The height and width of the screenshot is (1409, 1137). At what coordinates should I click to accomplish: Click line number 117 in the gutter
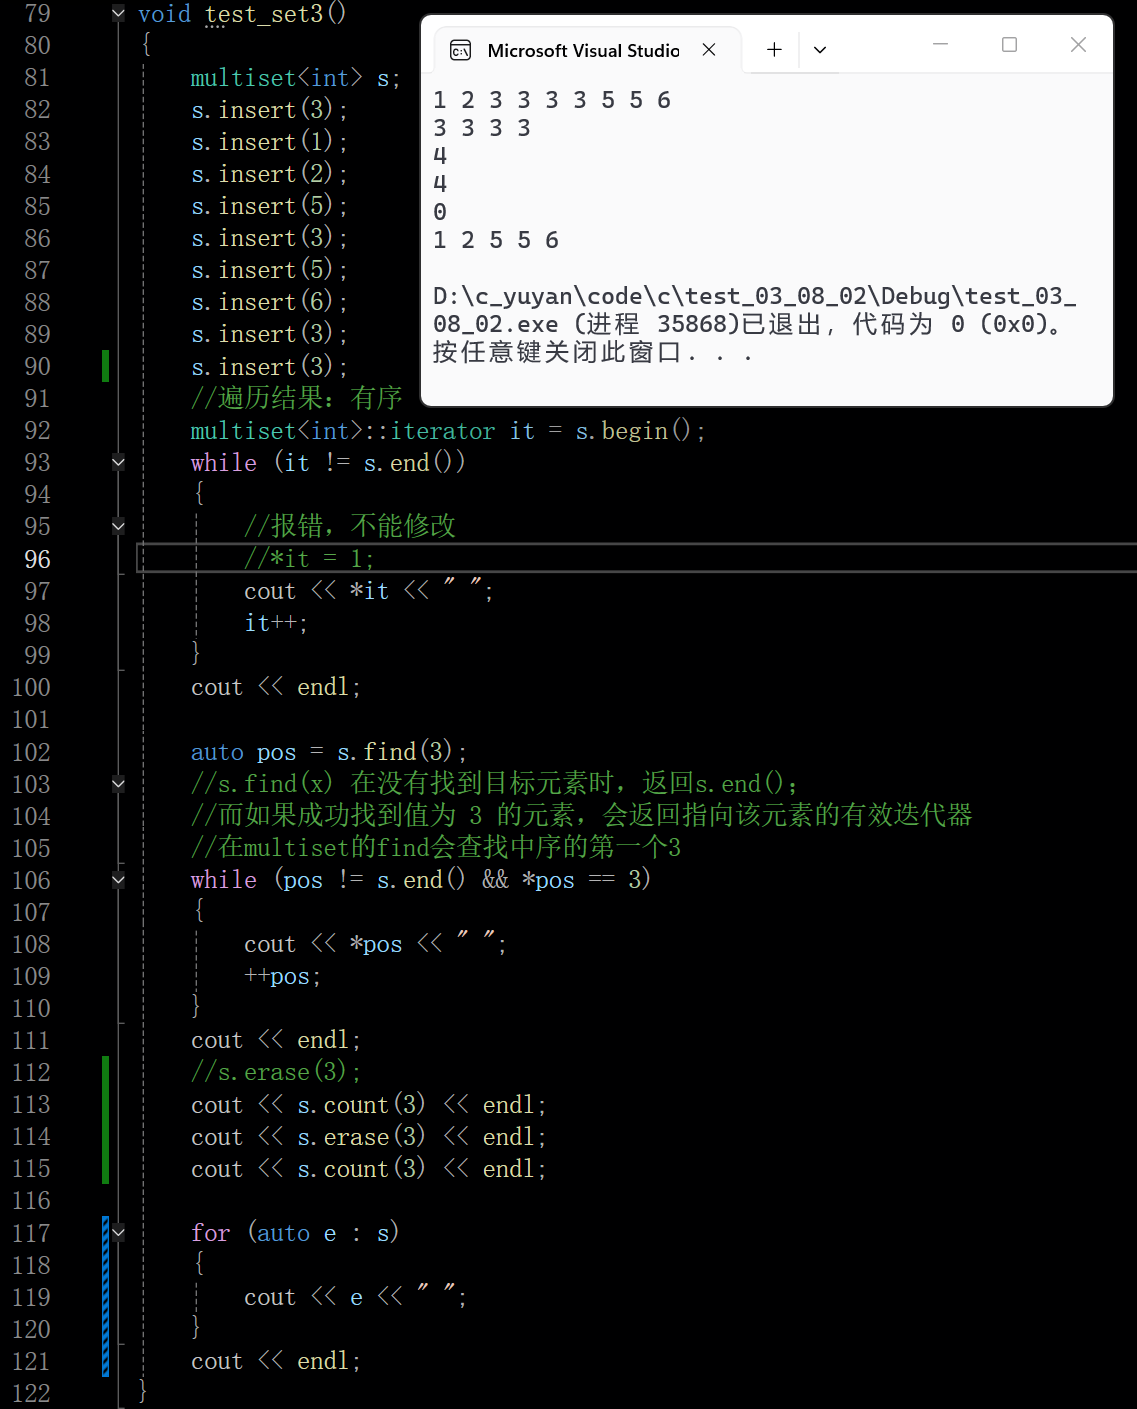[x=31, y=1233]
